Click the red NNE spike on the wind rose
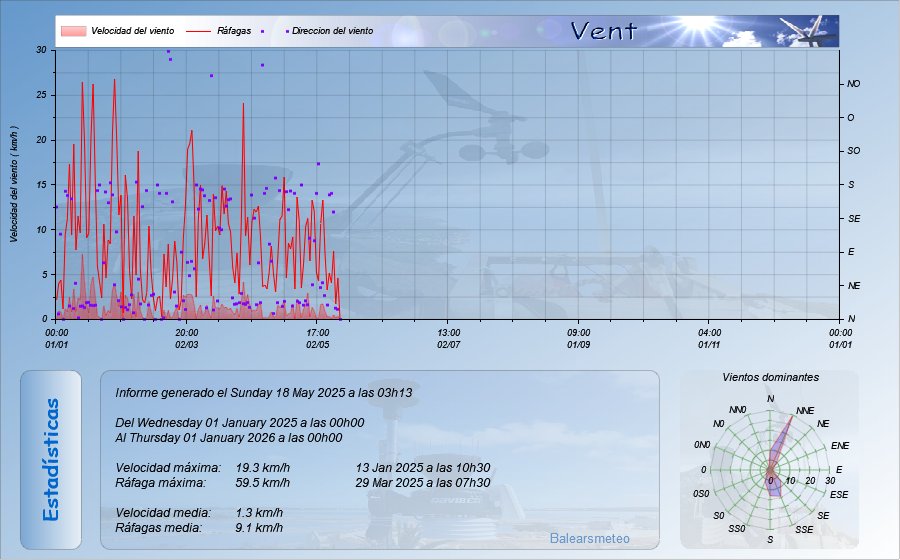Viewport: 900px width, 560px height. click(782, 441)
